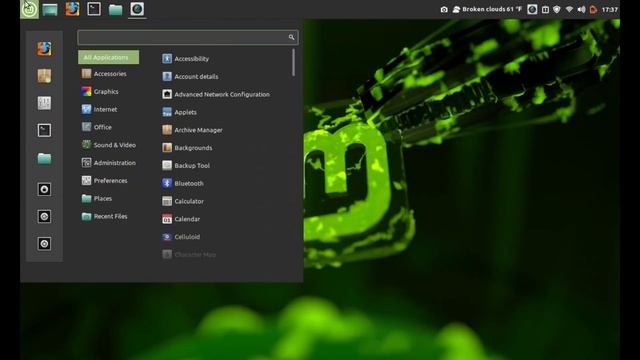Click the Show Desktop icon in the top panel
This screenshot has height=360, width=640.
pyautogui.click(x=50, y=9)
